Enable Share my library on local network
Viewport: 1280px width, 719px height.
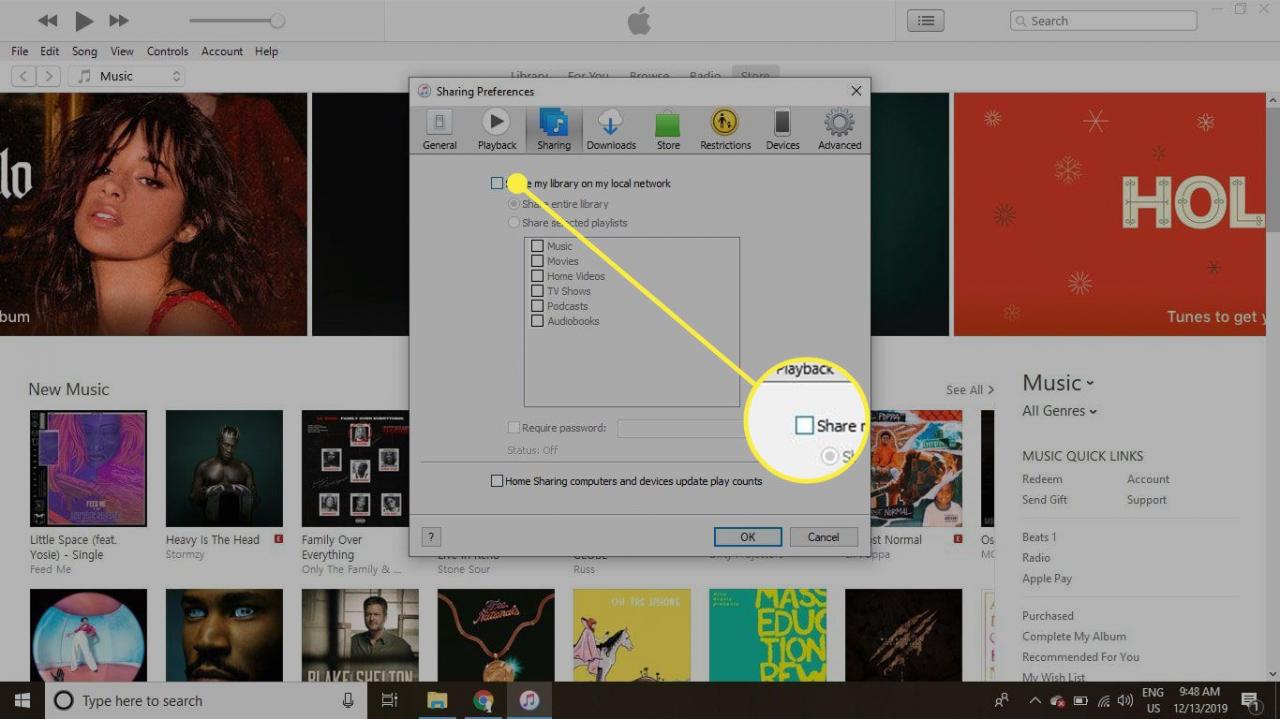497,183
